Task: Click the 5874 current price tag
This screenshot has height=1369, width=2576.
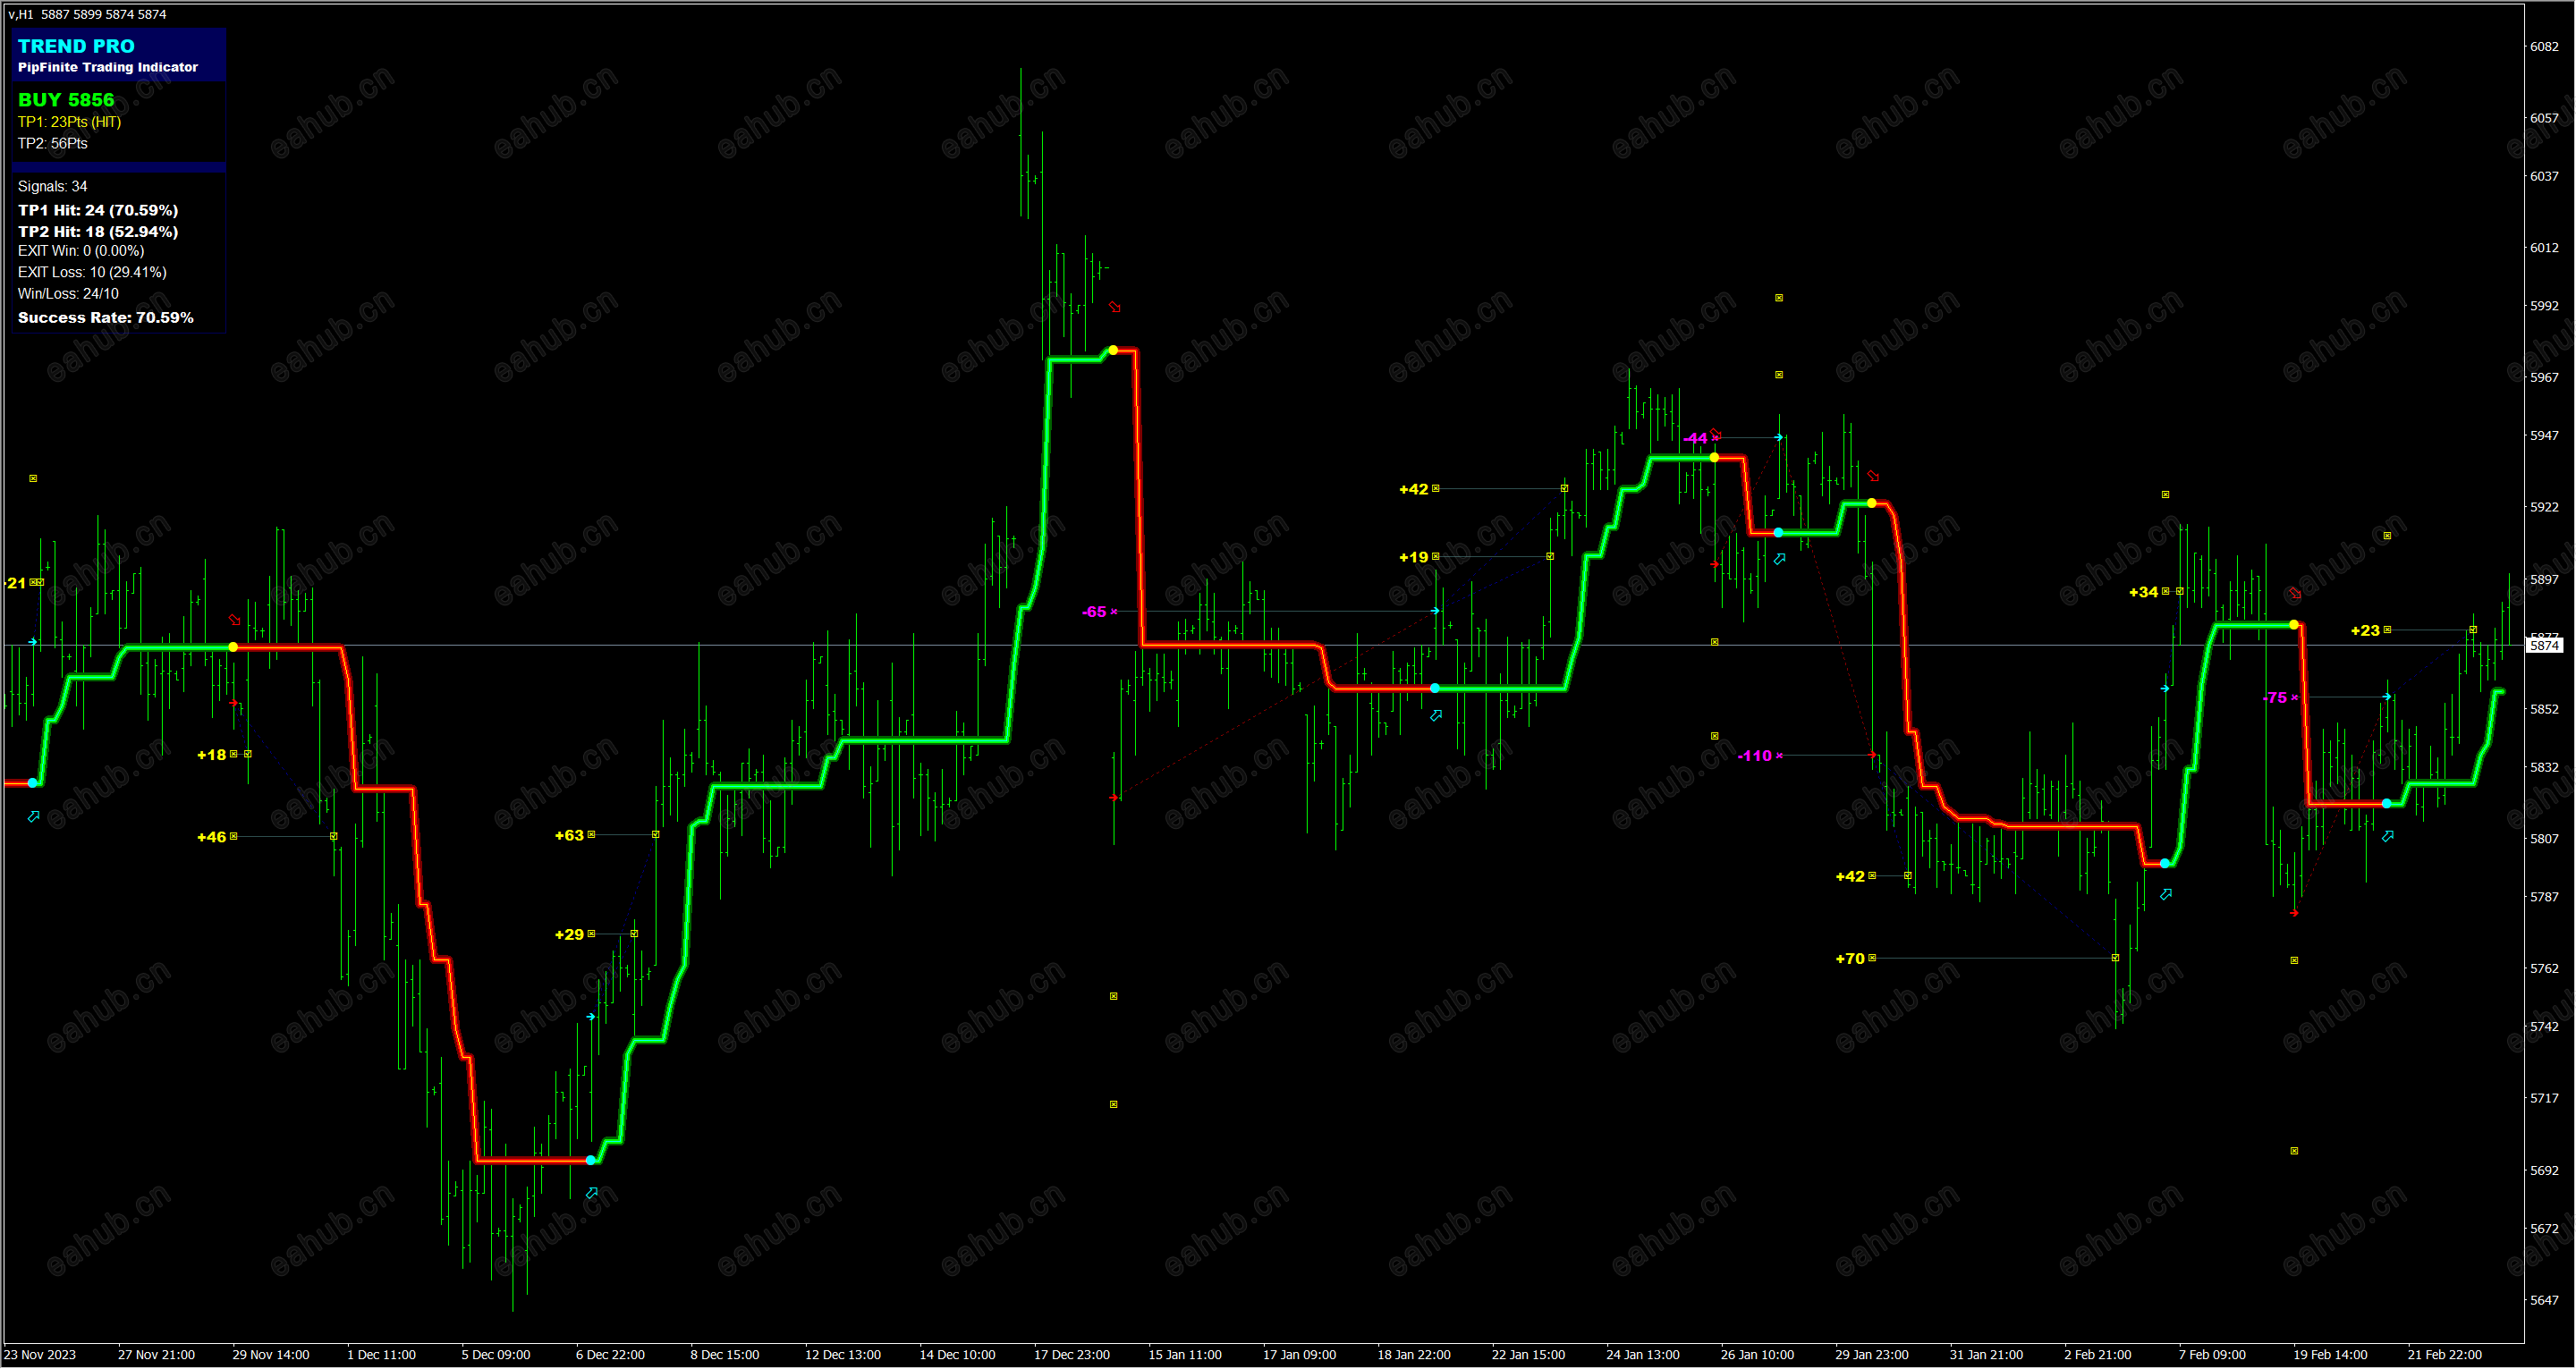Action: tap(2544, 646)
